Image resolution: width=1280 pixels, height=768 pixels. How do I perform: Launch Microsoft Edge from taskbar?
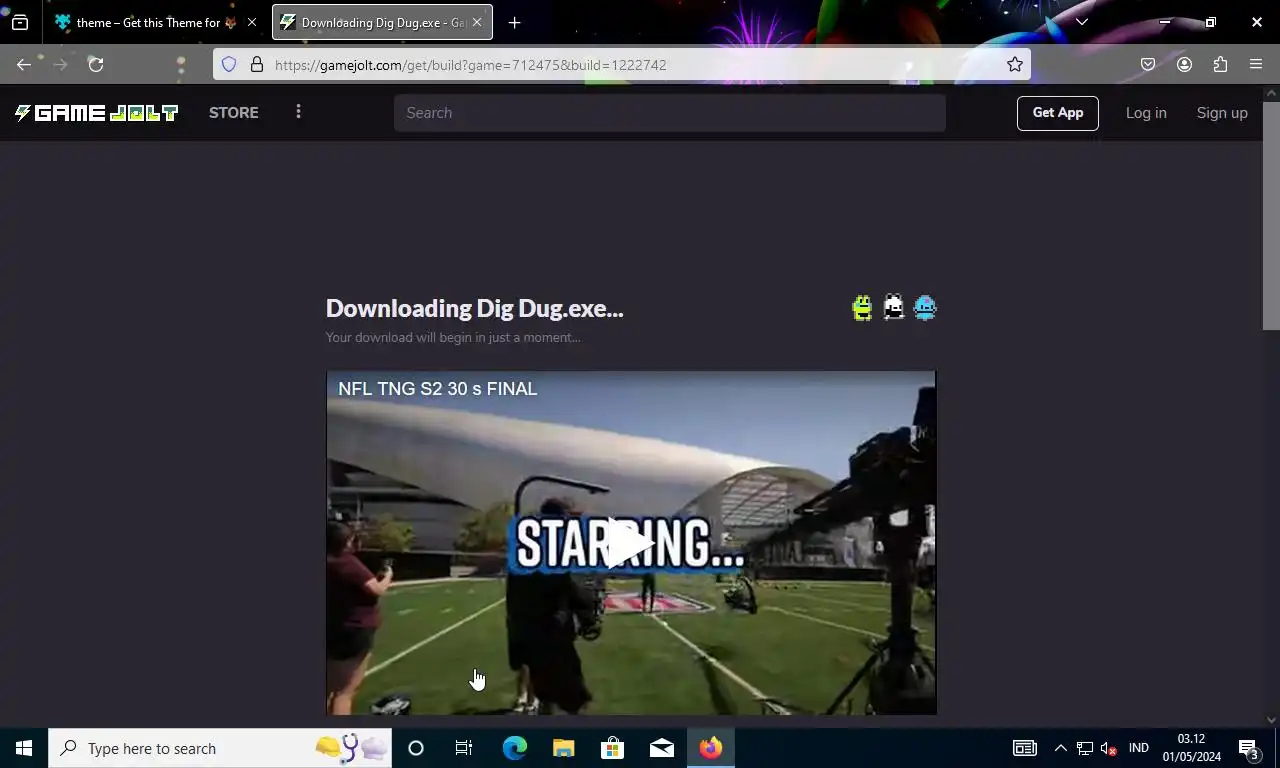514,748
